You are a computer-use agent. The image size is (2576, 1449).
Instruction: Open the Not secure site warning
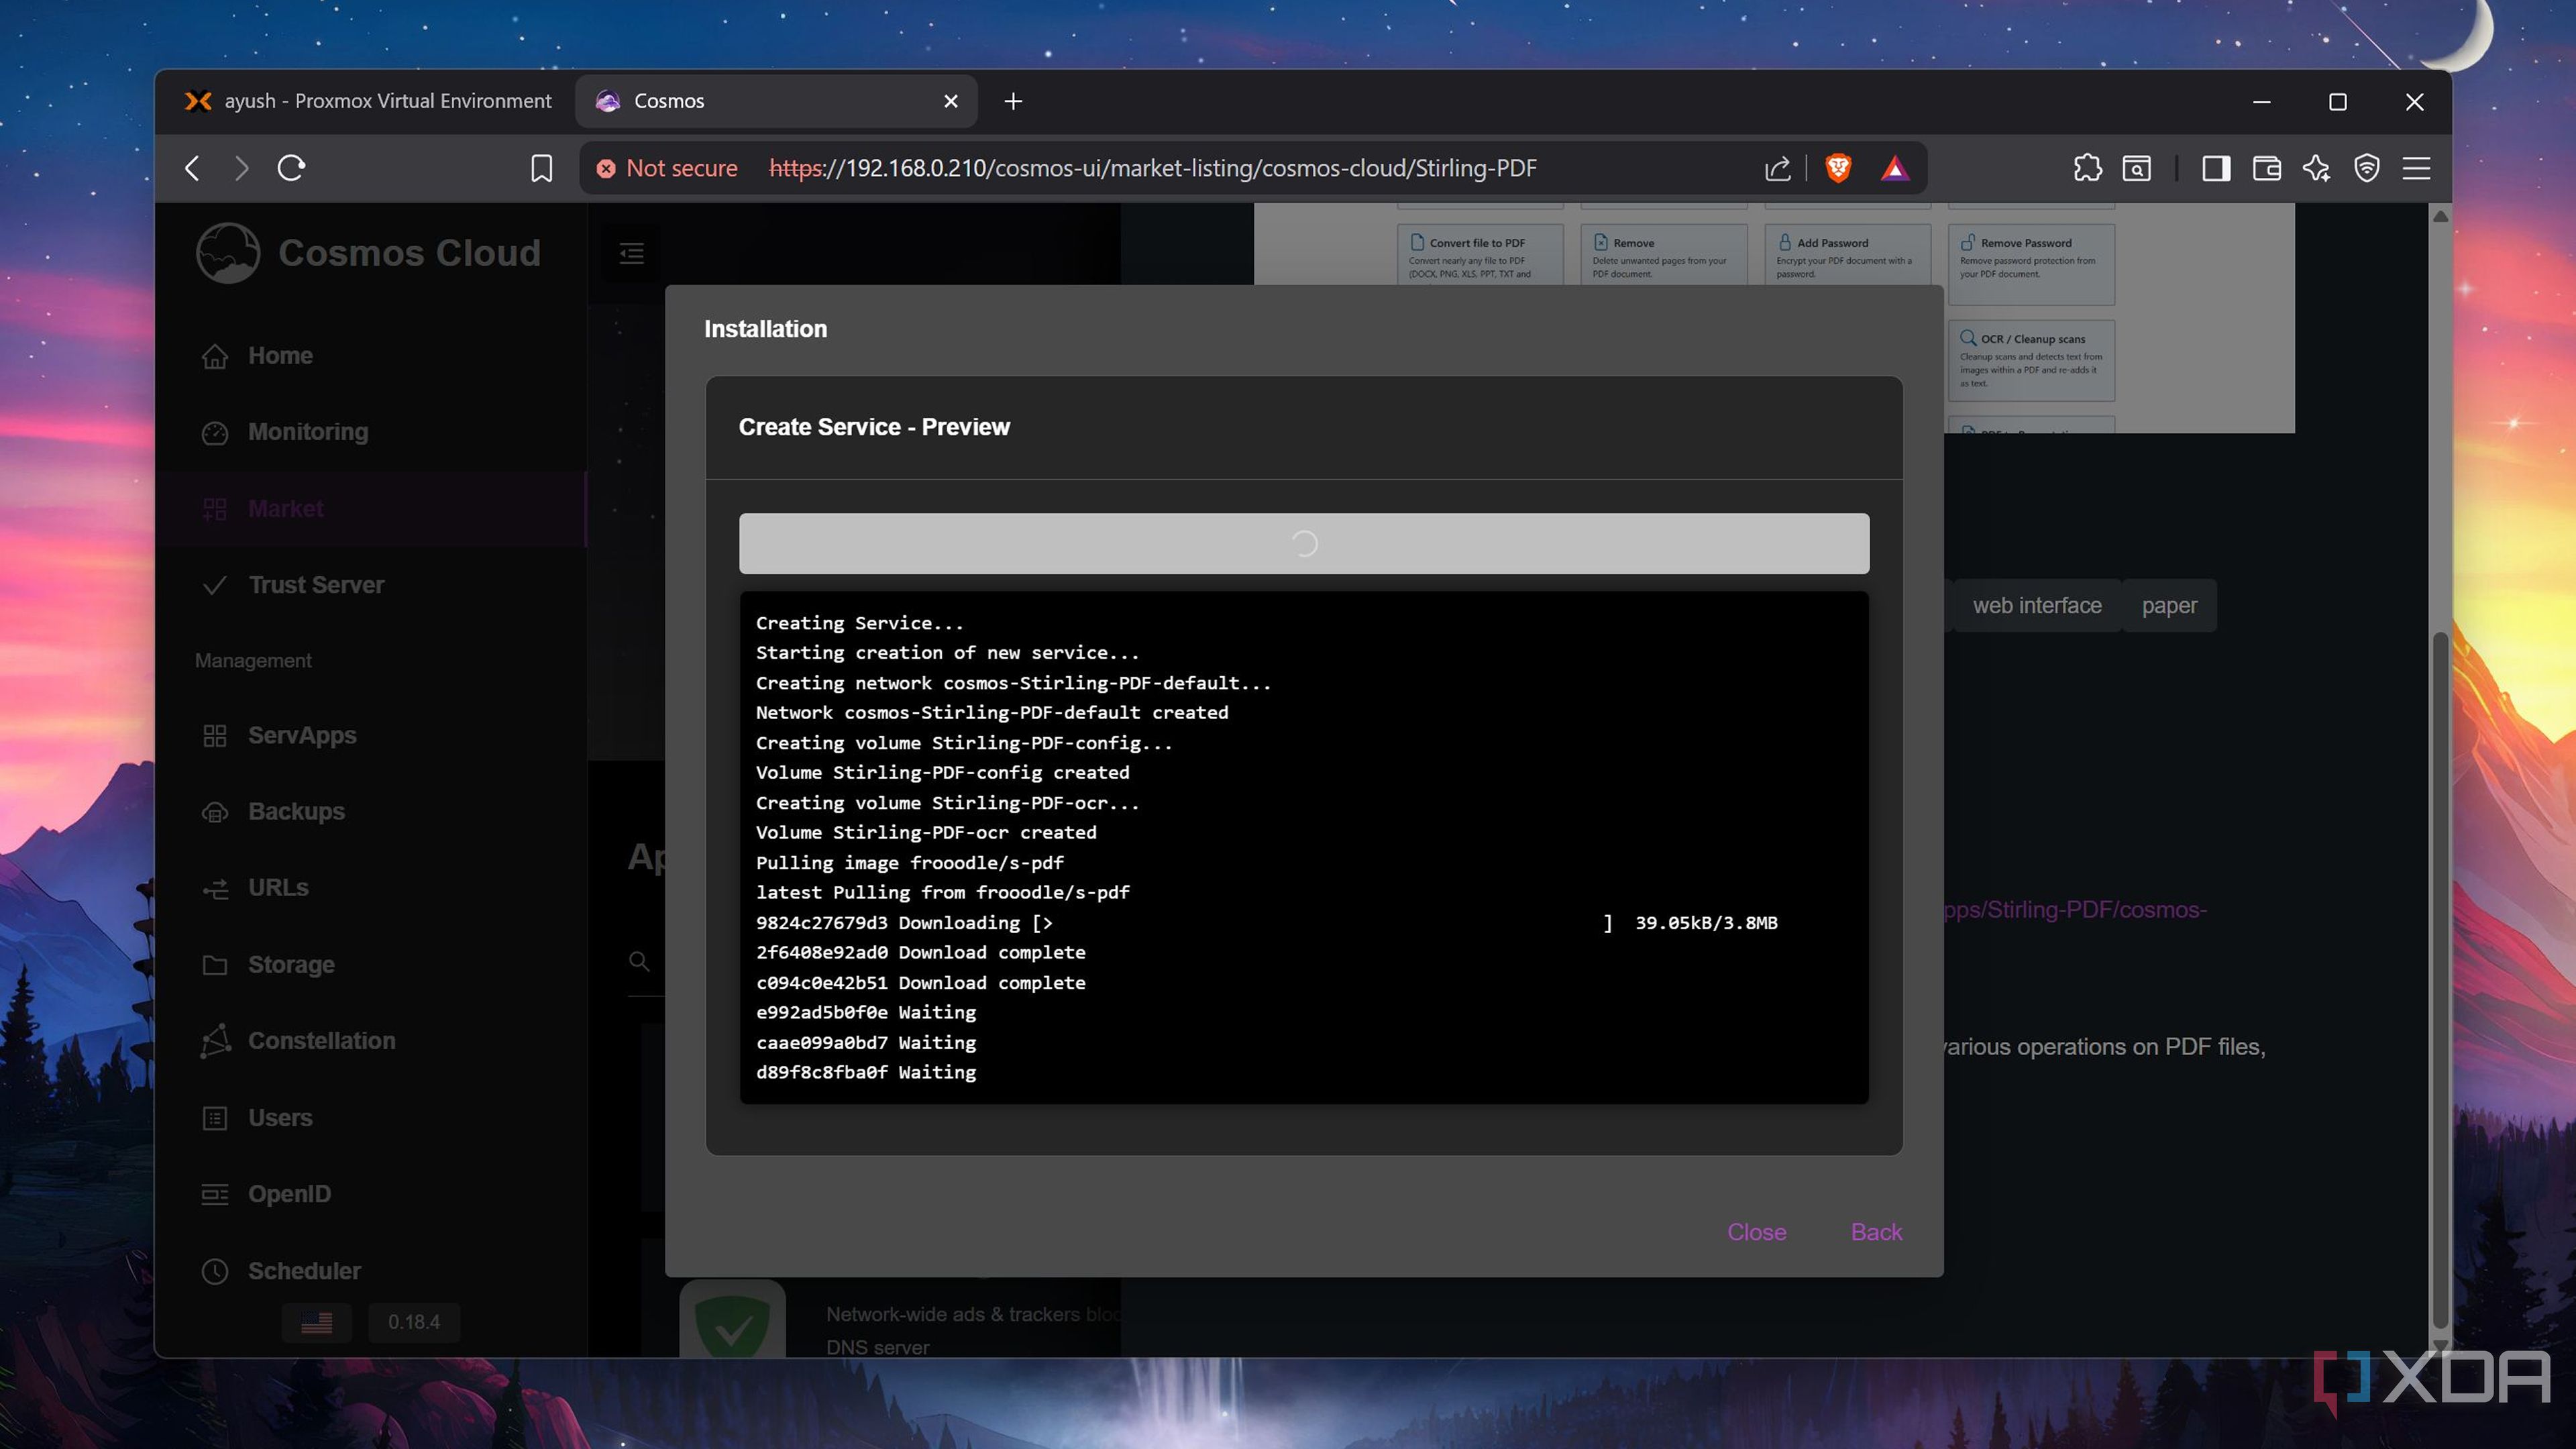coord(667,168)
